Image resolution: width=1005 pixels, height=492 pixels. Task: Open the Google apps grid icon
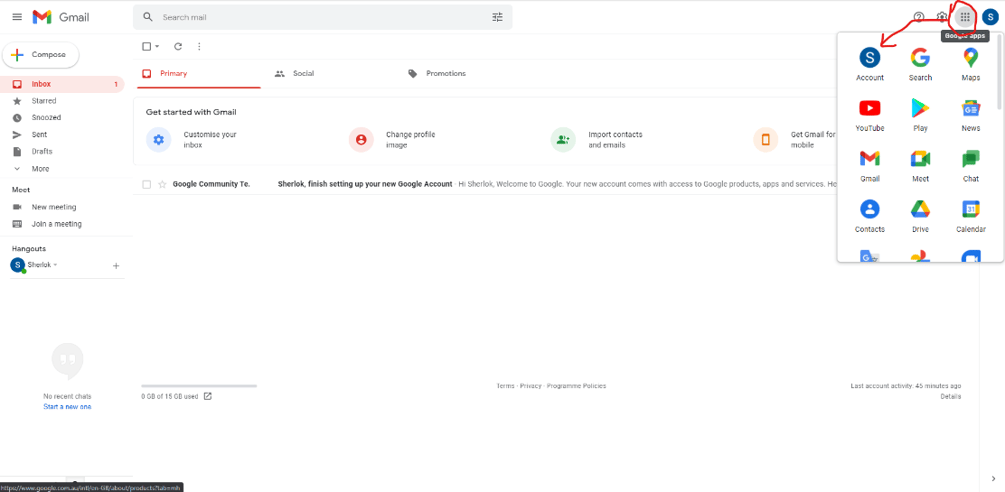point(965,17)
